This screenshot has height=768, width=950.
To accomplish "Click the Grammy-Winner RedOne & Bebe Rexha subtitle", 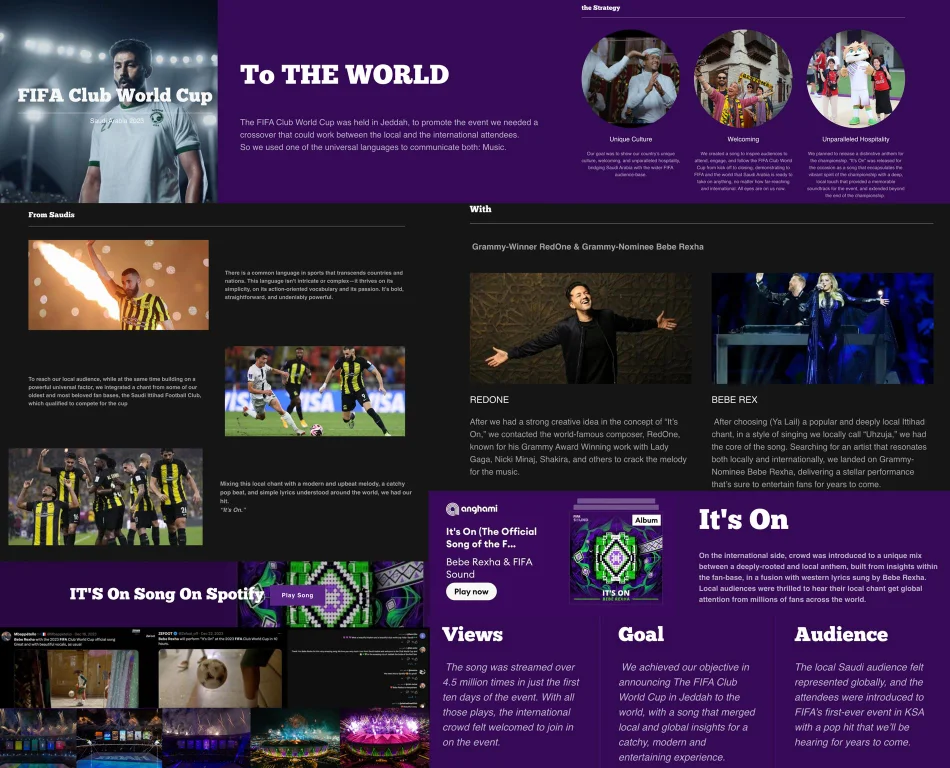I will pos(588,247).
